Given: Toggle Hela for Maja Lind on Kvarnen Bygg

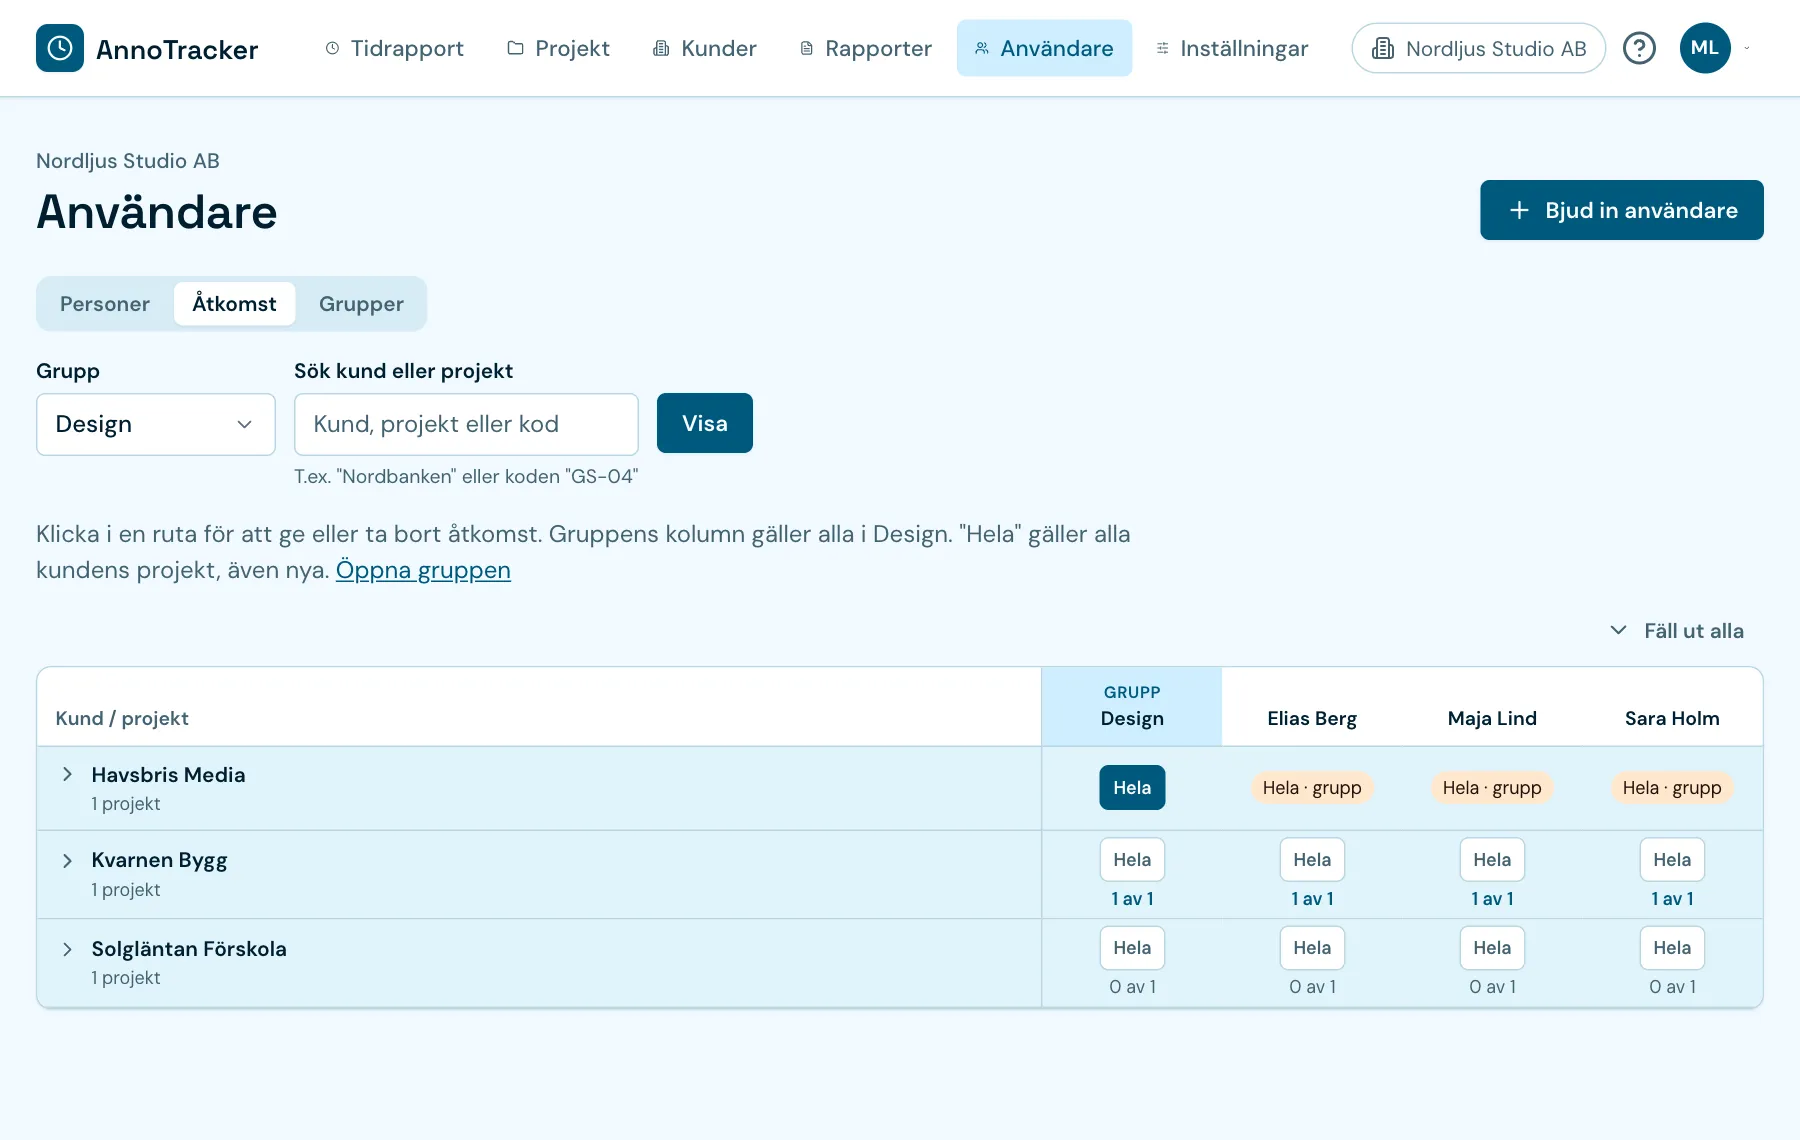Looking at the screenshot, I should pos(1492,860).
